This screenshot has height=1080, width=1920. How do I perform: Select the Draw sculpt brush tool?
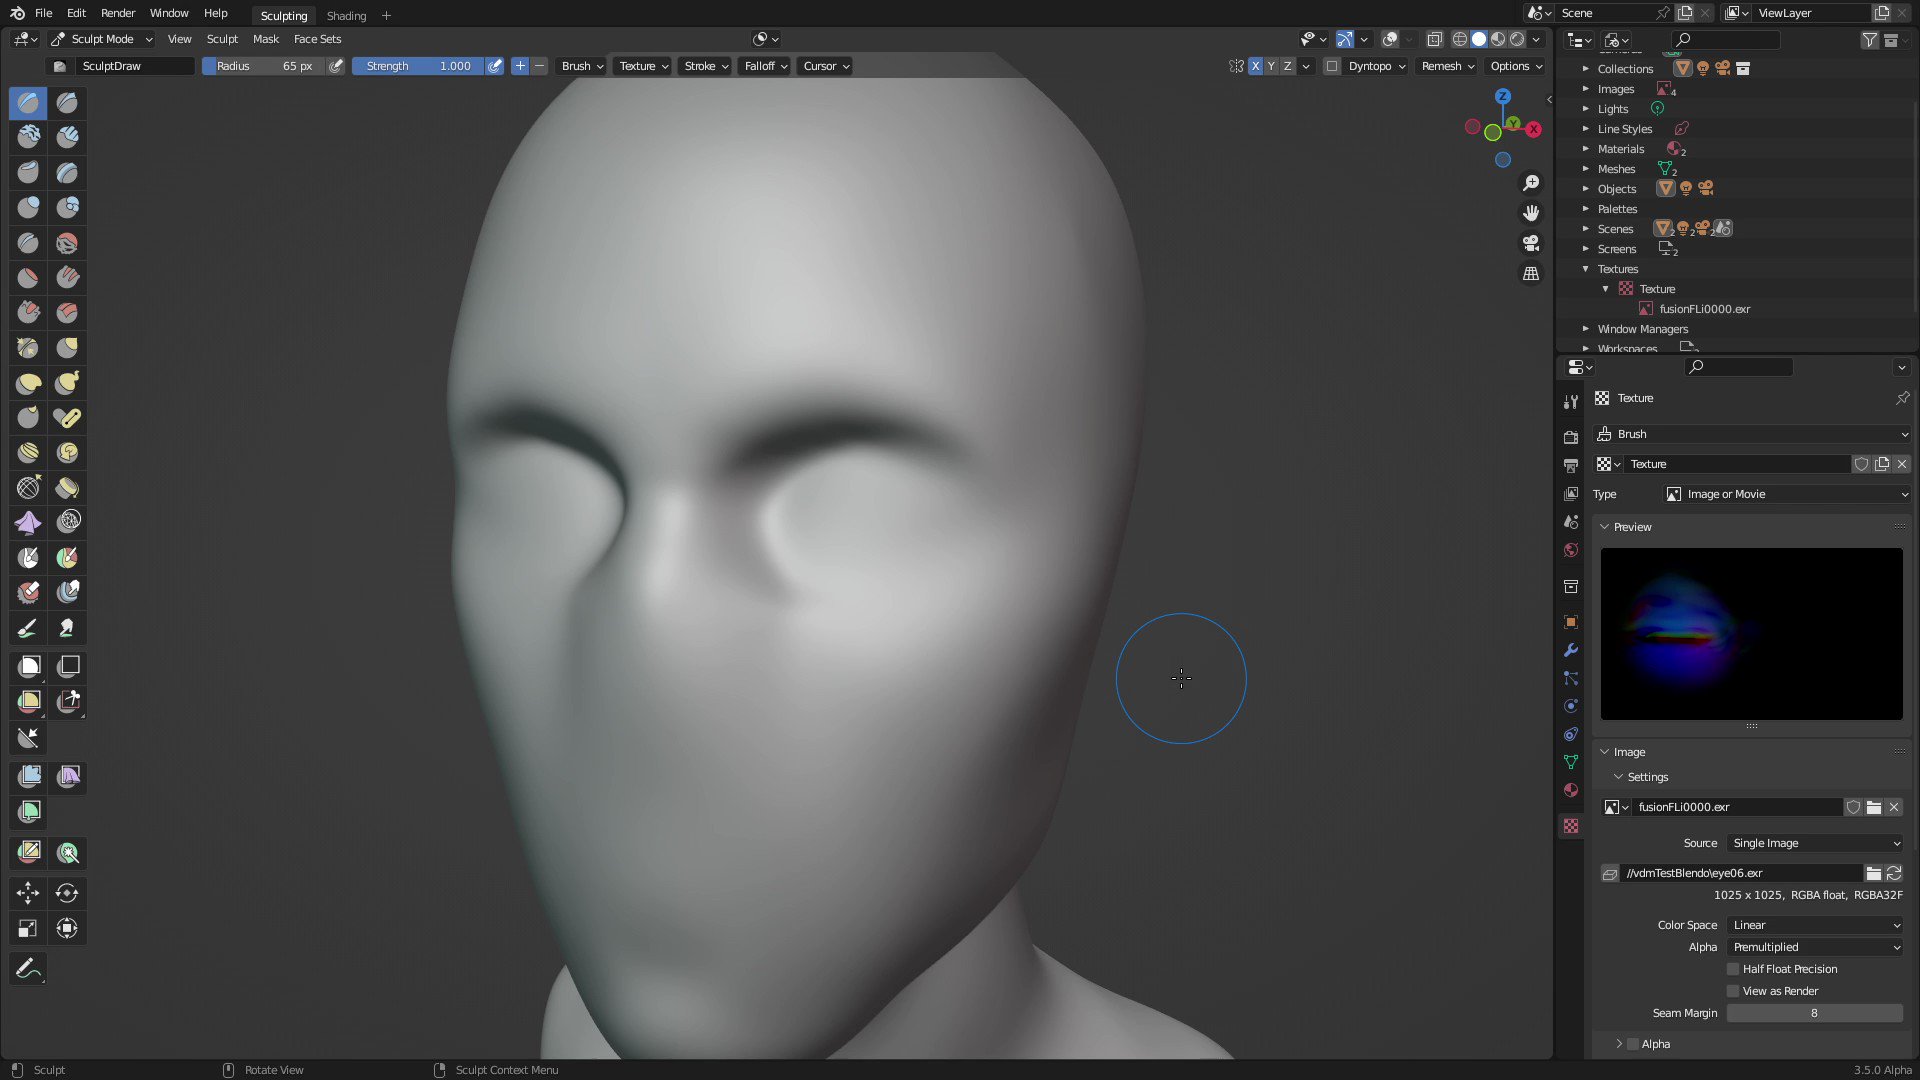click(x=28, y=103)
